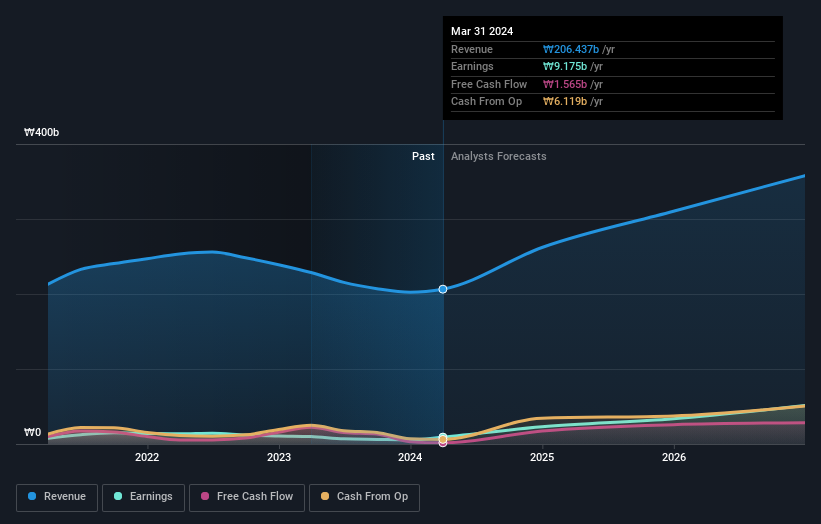Viewport: 821px width, 524px height.
Task: Click Revenue value ₩206.437b in tooltip
Action: click(571, 49)
